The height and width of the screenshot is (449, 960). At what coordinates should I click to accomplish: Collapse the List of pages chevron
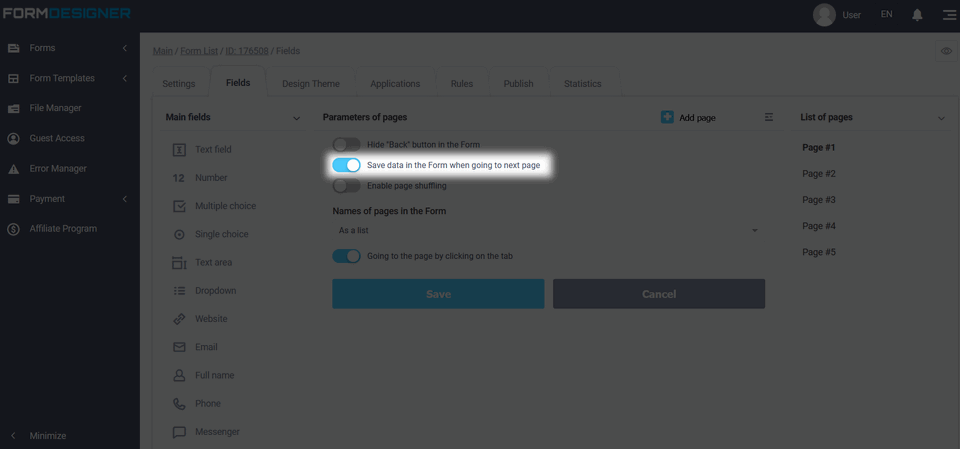pyautogui.click(x=942, y=118)
